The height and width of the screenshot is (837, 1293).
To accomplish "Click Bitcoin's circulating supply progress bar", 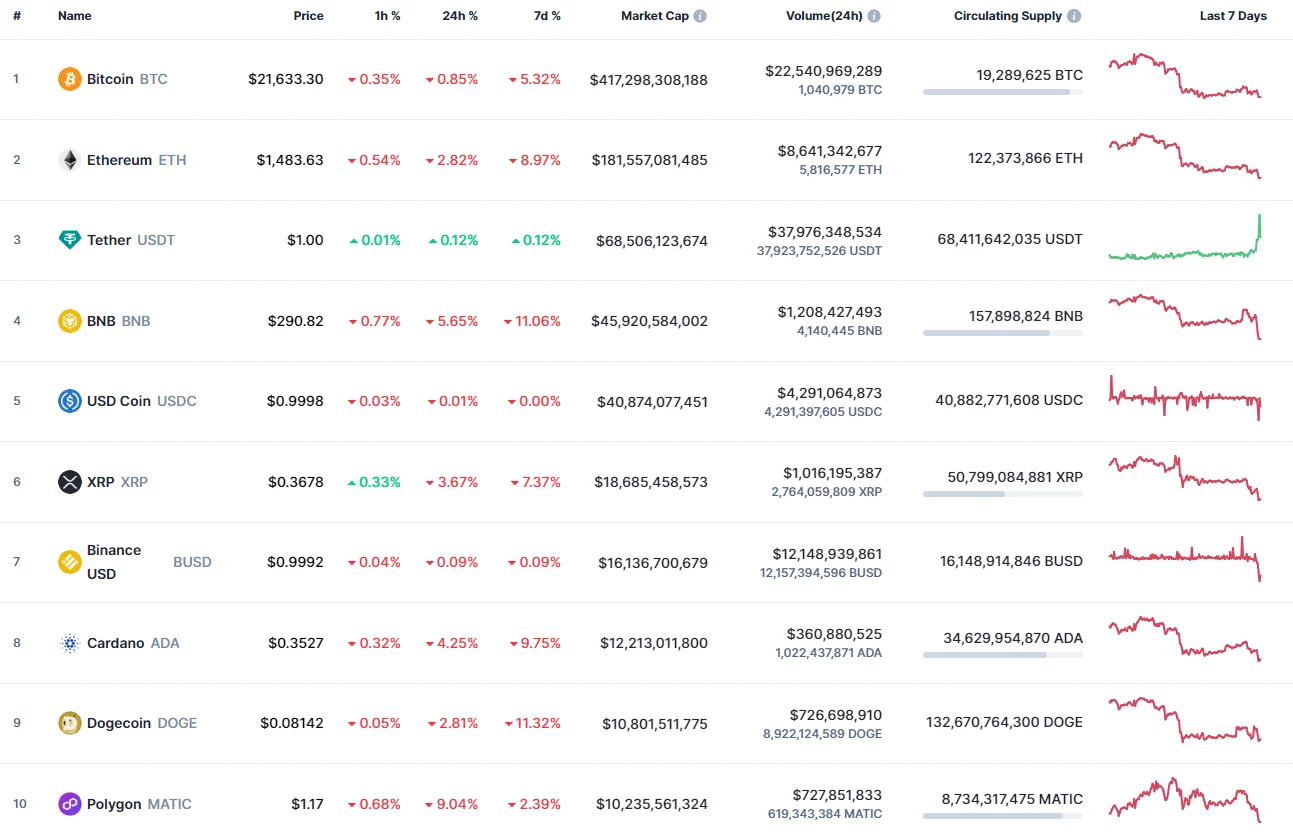I will [1002, 93].
